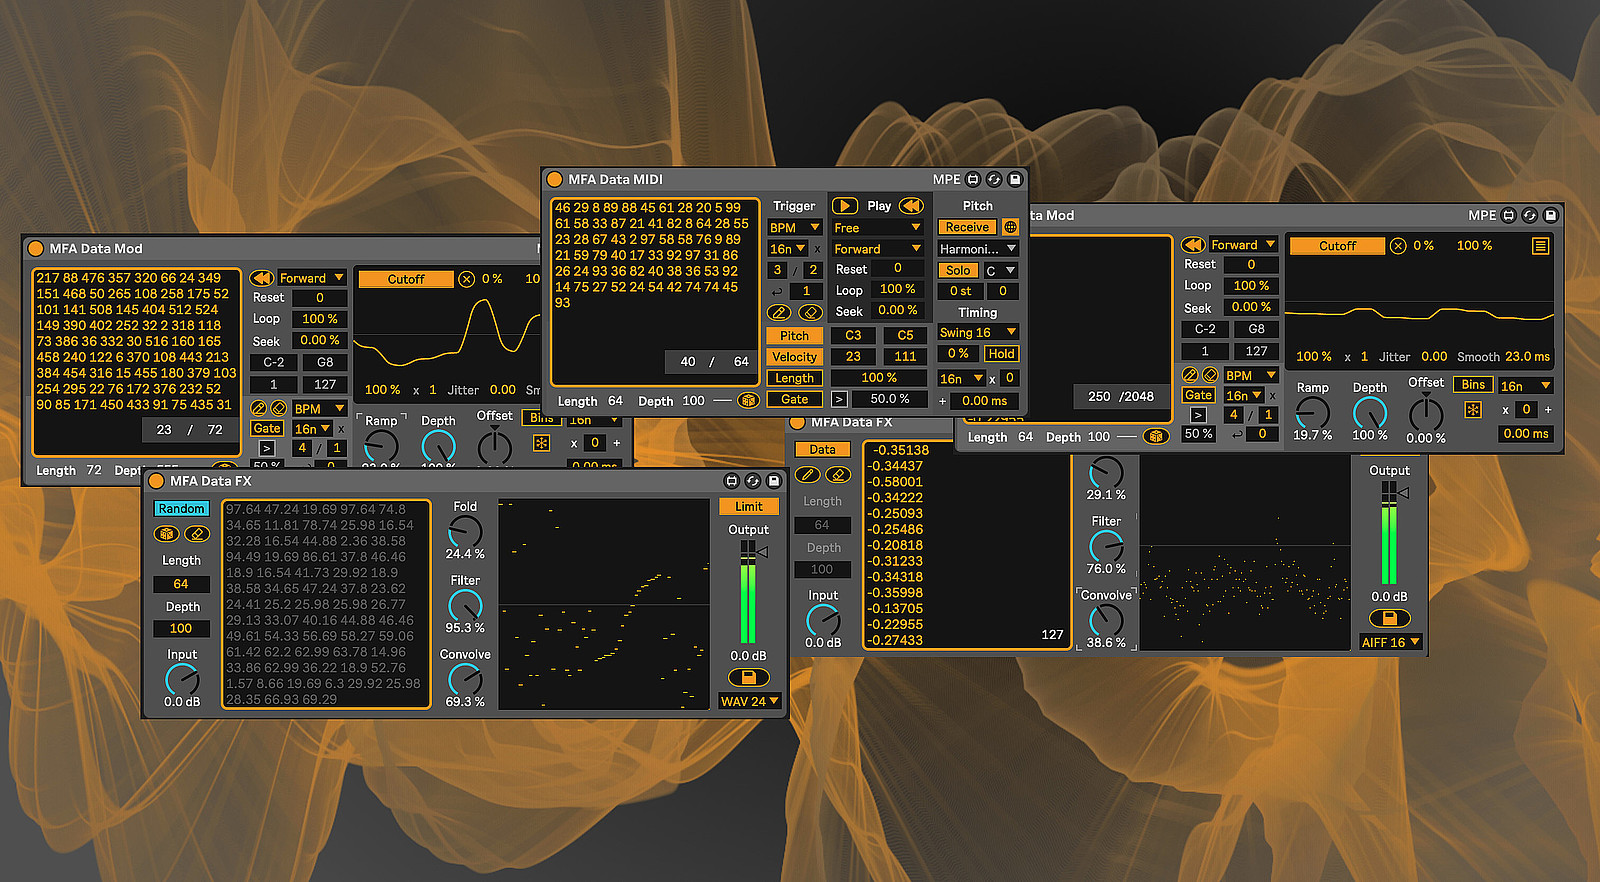This screenshot has width=1600, height=882.
Task: Click the Filter knob in MFA Data FX
Action: pyautogui.click(x=465, y=605)
